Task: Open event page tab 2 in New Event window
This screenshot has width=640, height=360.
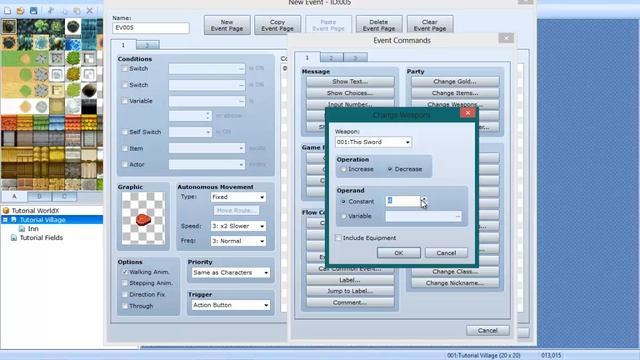Action: click(x=147, y=45)
